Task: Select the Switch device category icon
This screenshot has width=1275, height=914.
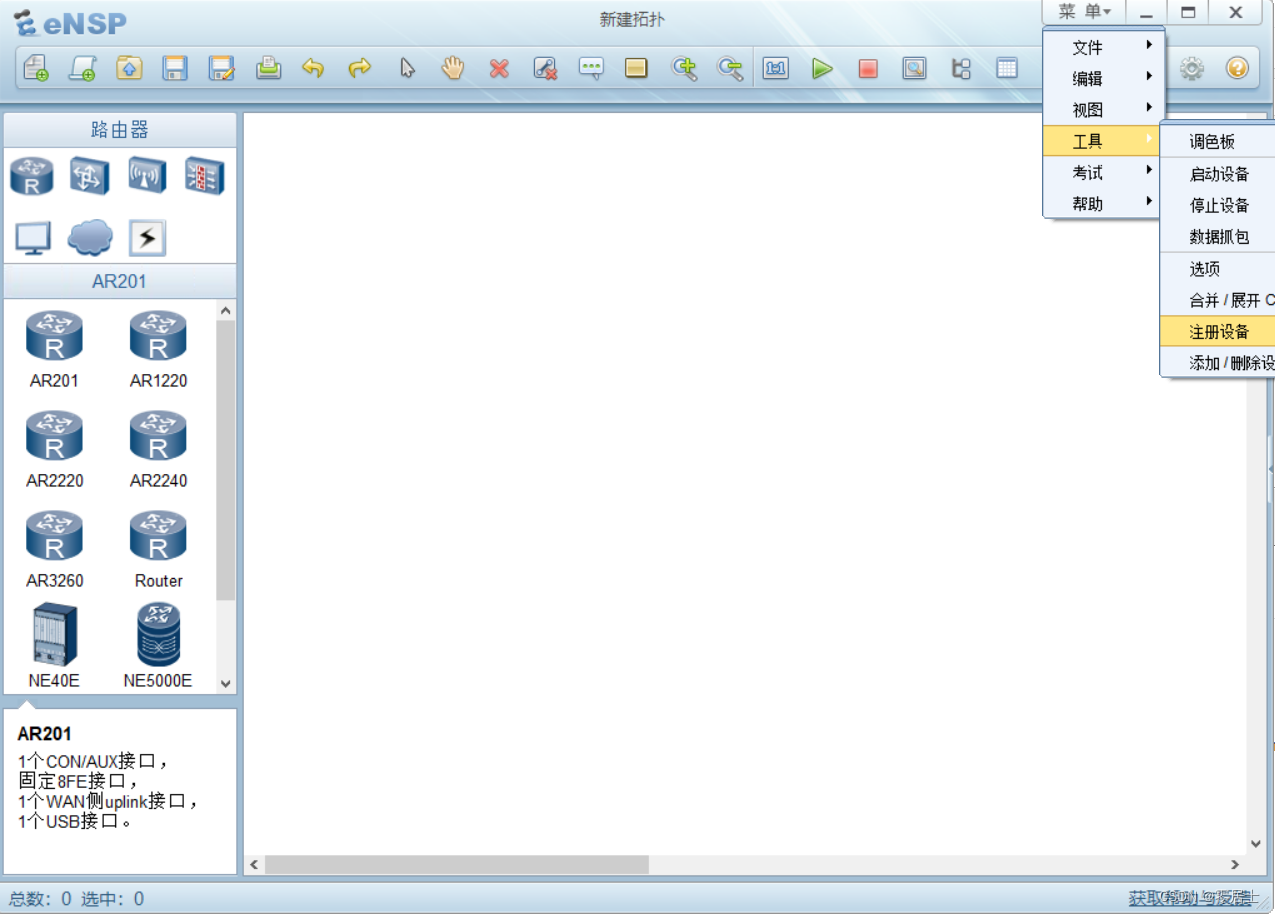Action: coord(89,176)
